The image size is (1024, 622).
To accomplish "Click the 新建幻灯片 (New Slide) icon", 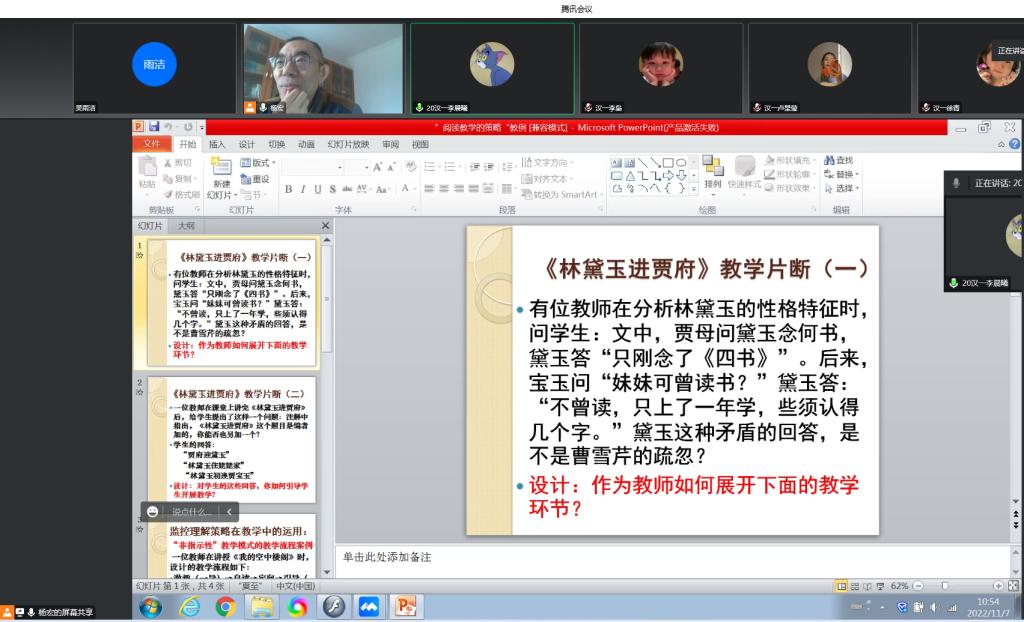I will [221, 167].
